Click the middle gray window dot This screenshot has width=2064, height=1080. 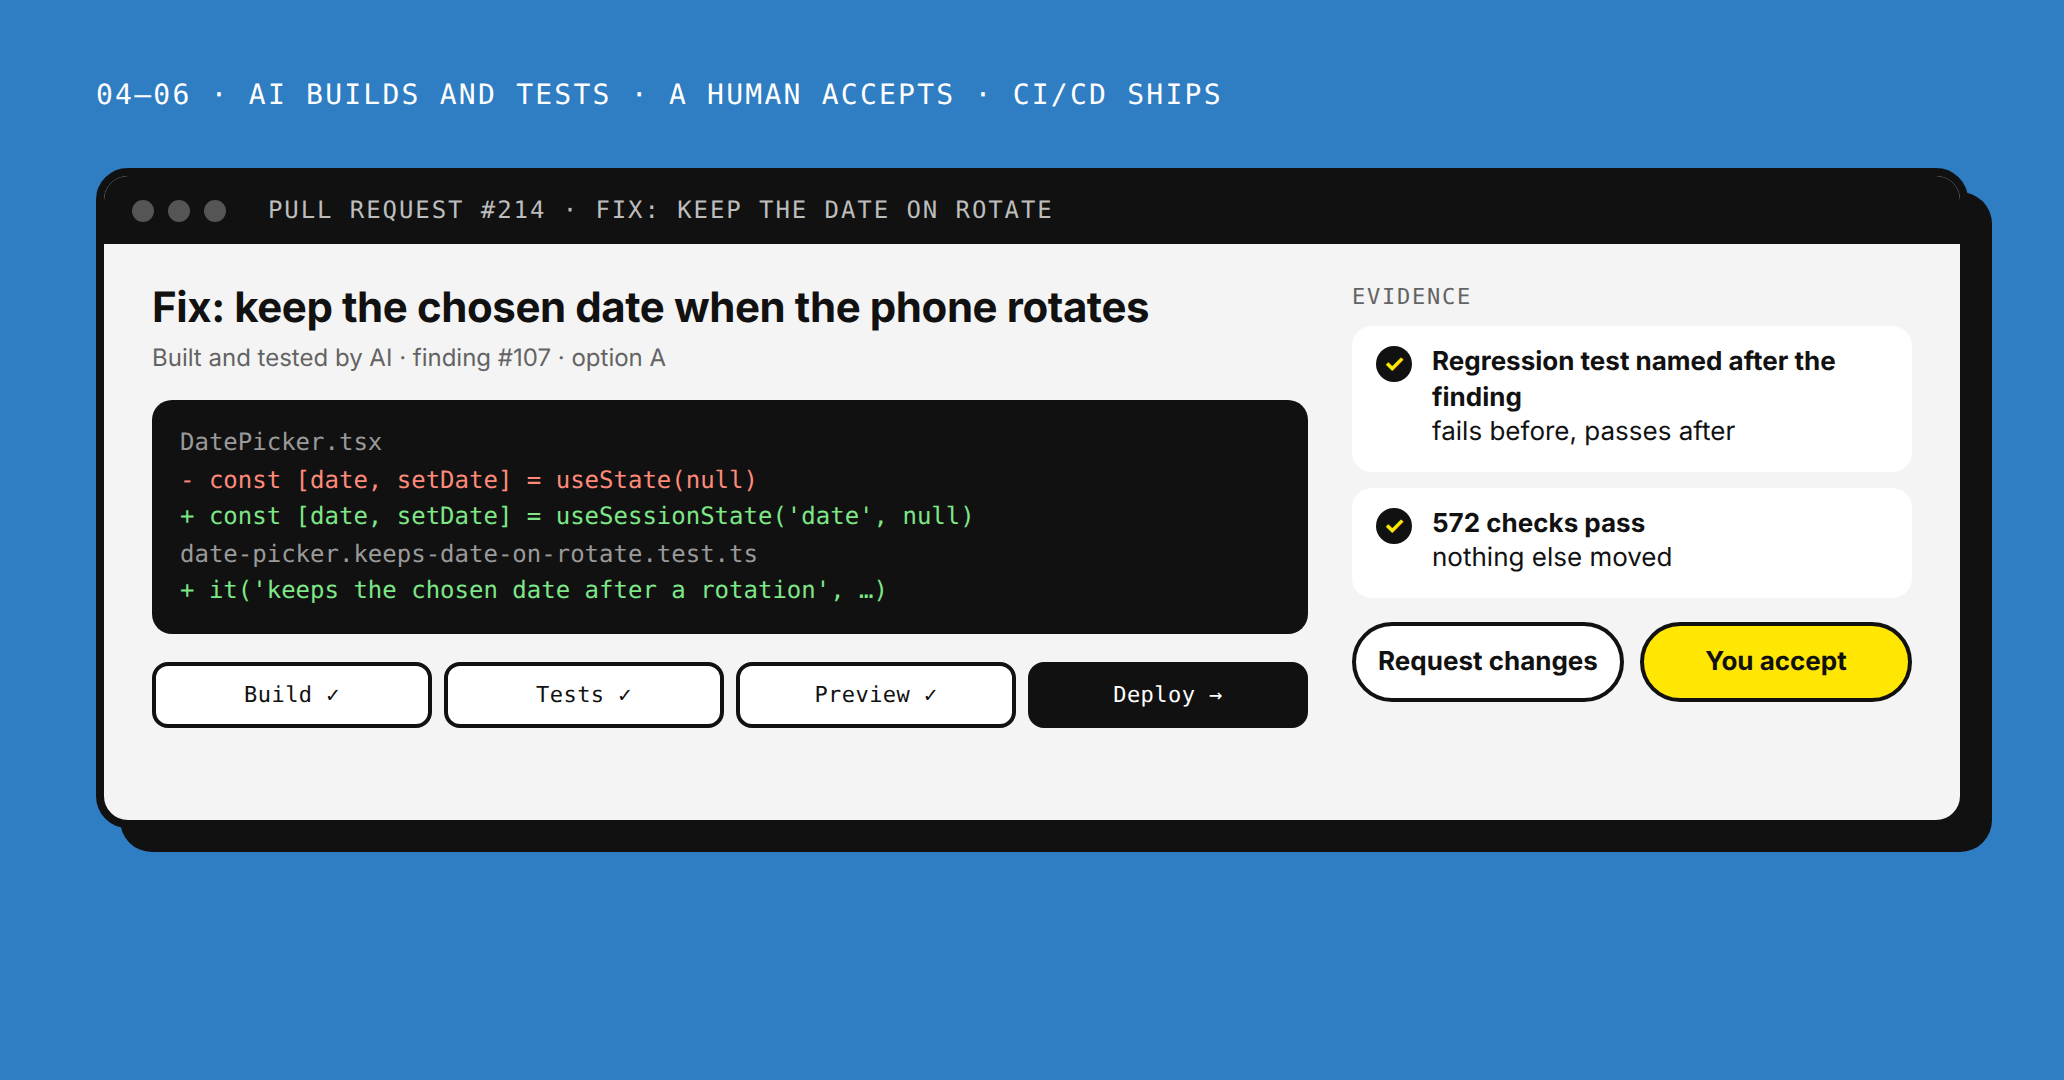[x=179, y=210]
